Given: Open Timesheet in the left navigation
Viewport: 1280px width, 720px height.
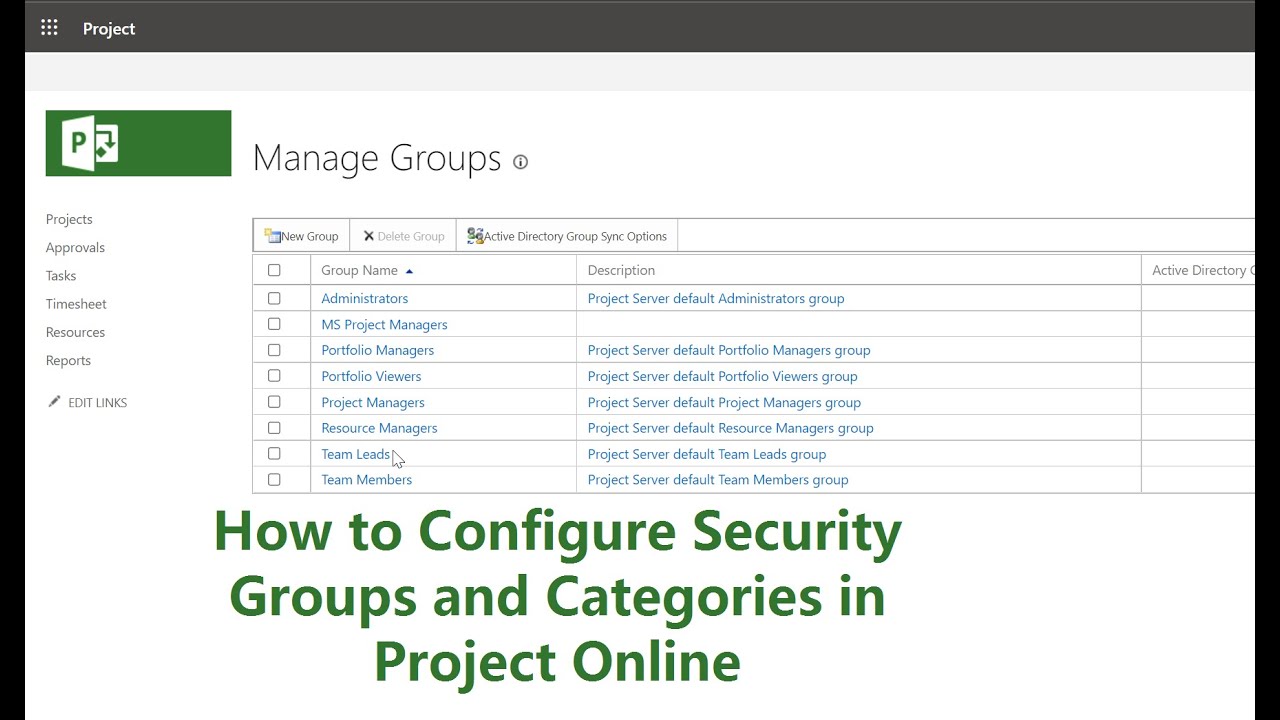Looking at the screenshot, I should pos(76,304).
